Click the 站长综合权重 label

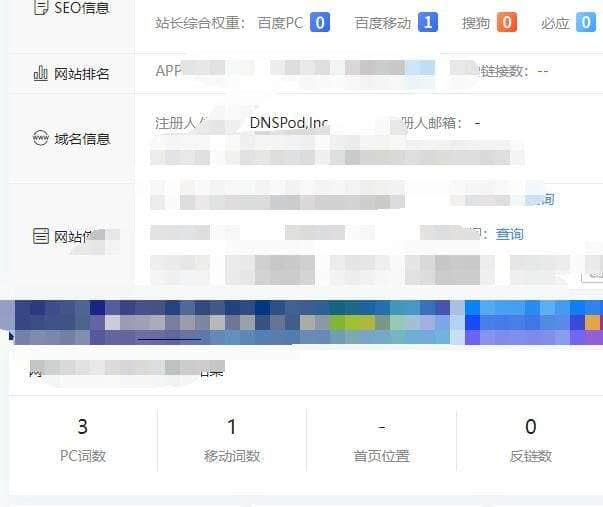pyautogui.click(x=200, y=23)
